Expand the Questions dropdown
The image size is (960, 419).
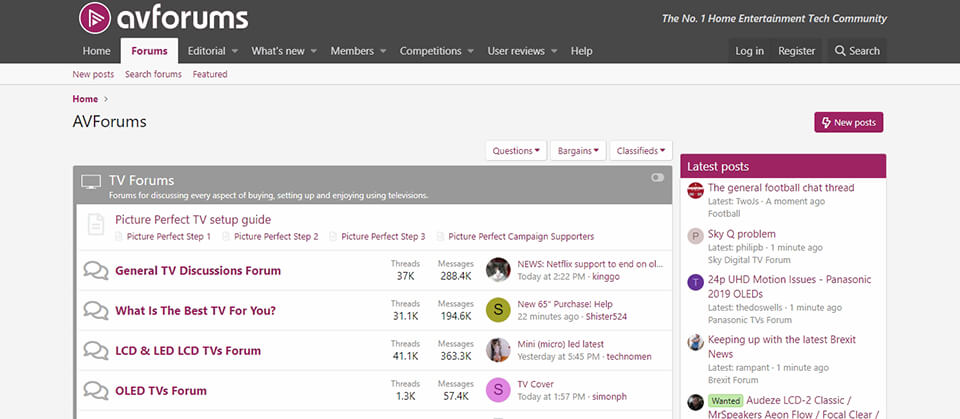click(x=516, y=150)
